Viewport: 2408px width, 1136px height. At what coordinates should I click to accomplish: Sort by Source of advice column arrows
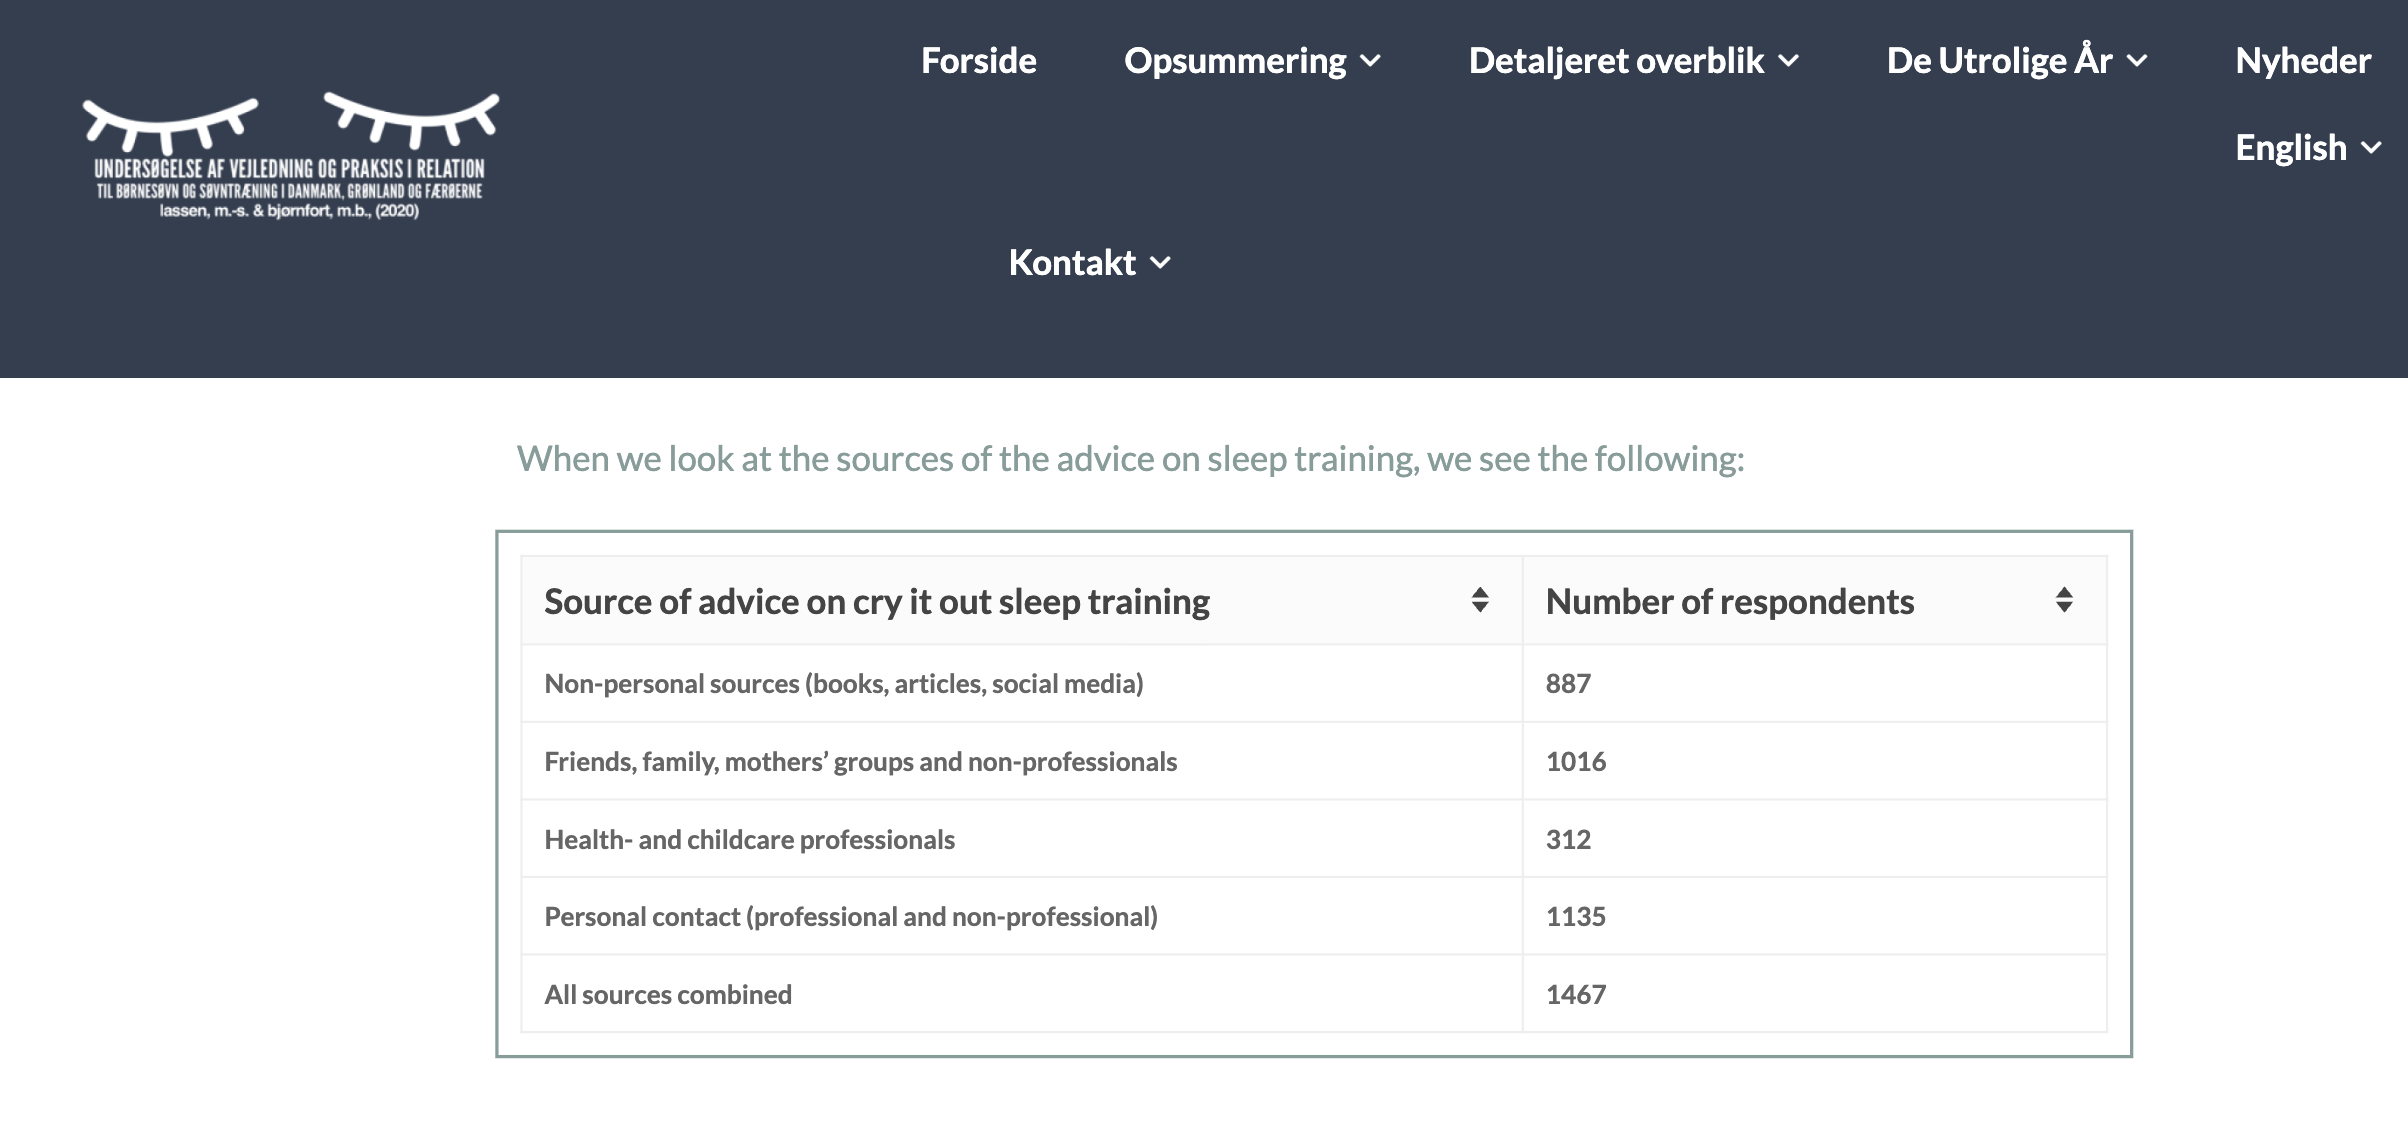1480,600
